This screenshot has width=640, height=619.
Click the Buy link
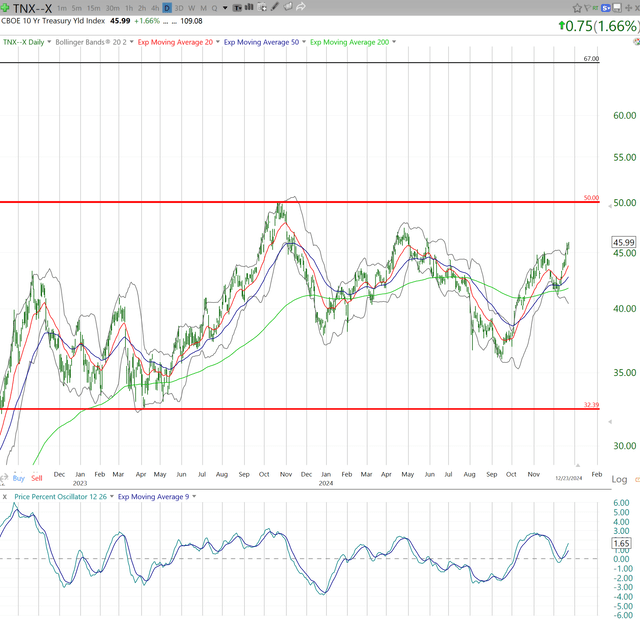(19, 478)
